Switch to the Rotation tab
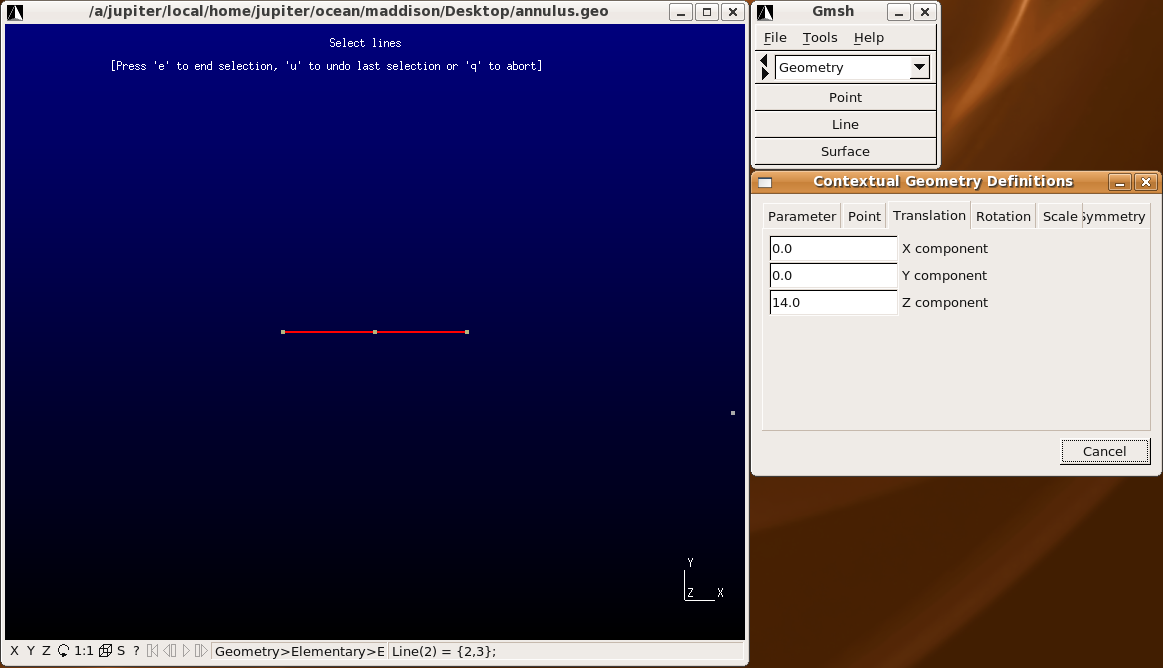Screen dimensions: 1163x668 [1003, 216]
